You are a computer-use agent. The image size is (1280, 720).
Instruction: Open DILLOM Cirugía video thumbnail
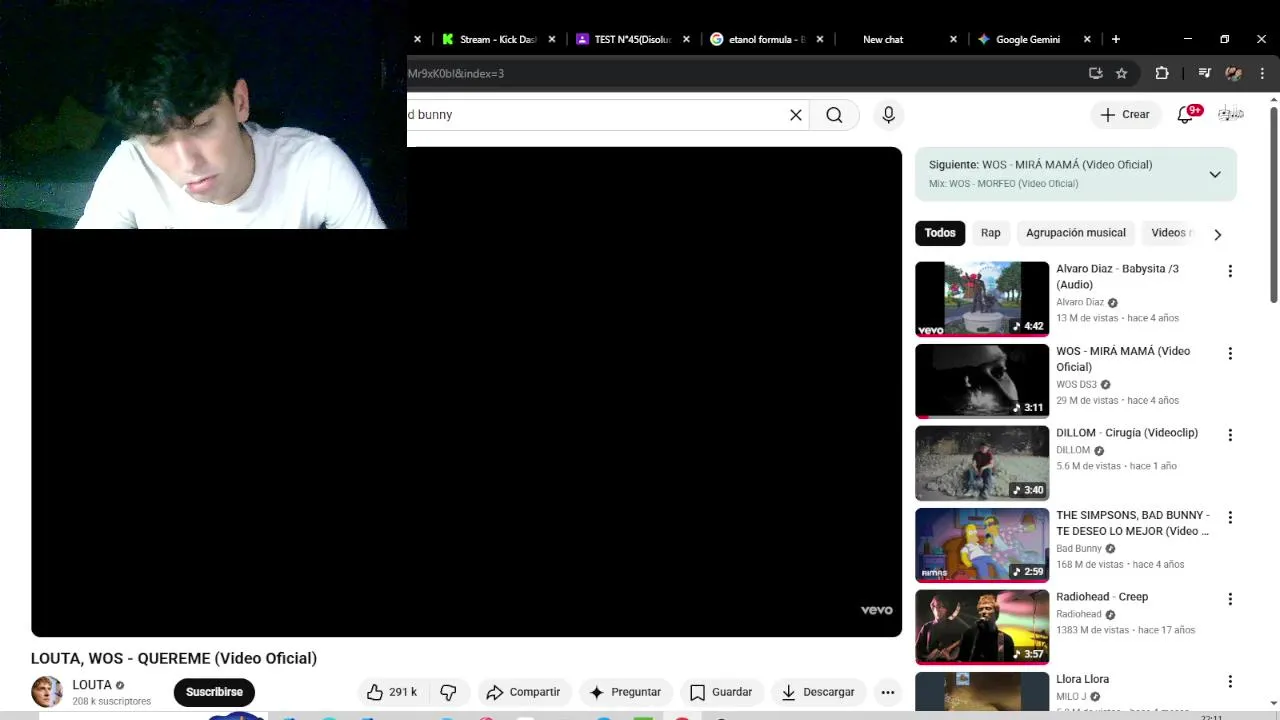982,463
